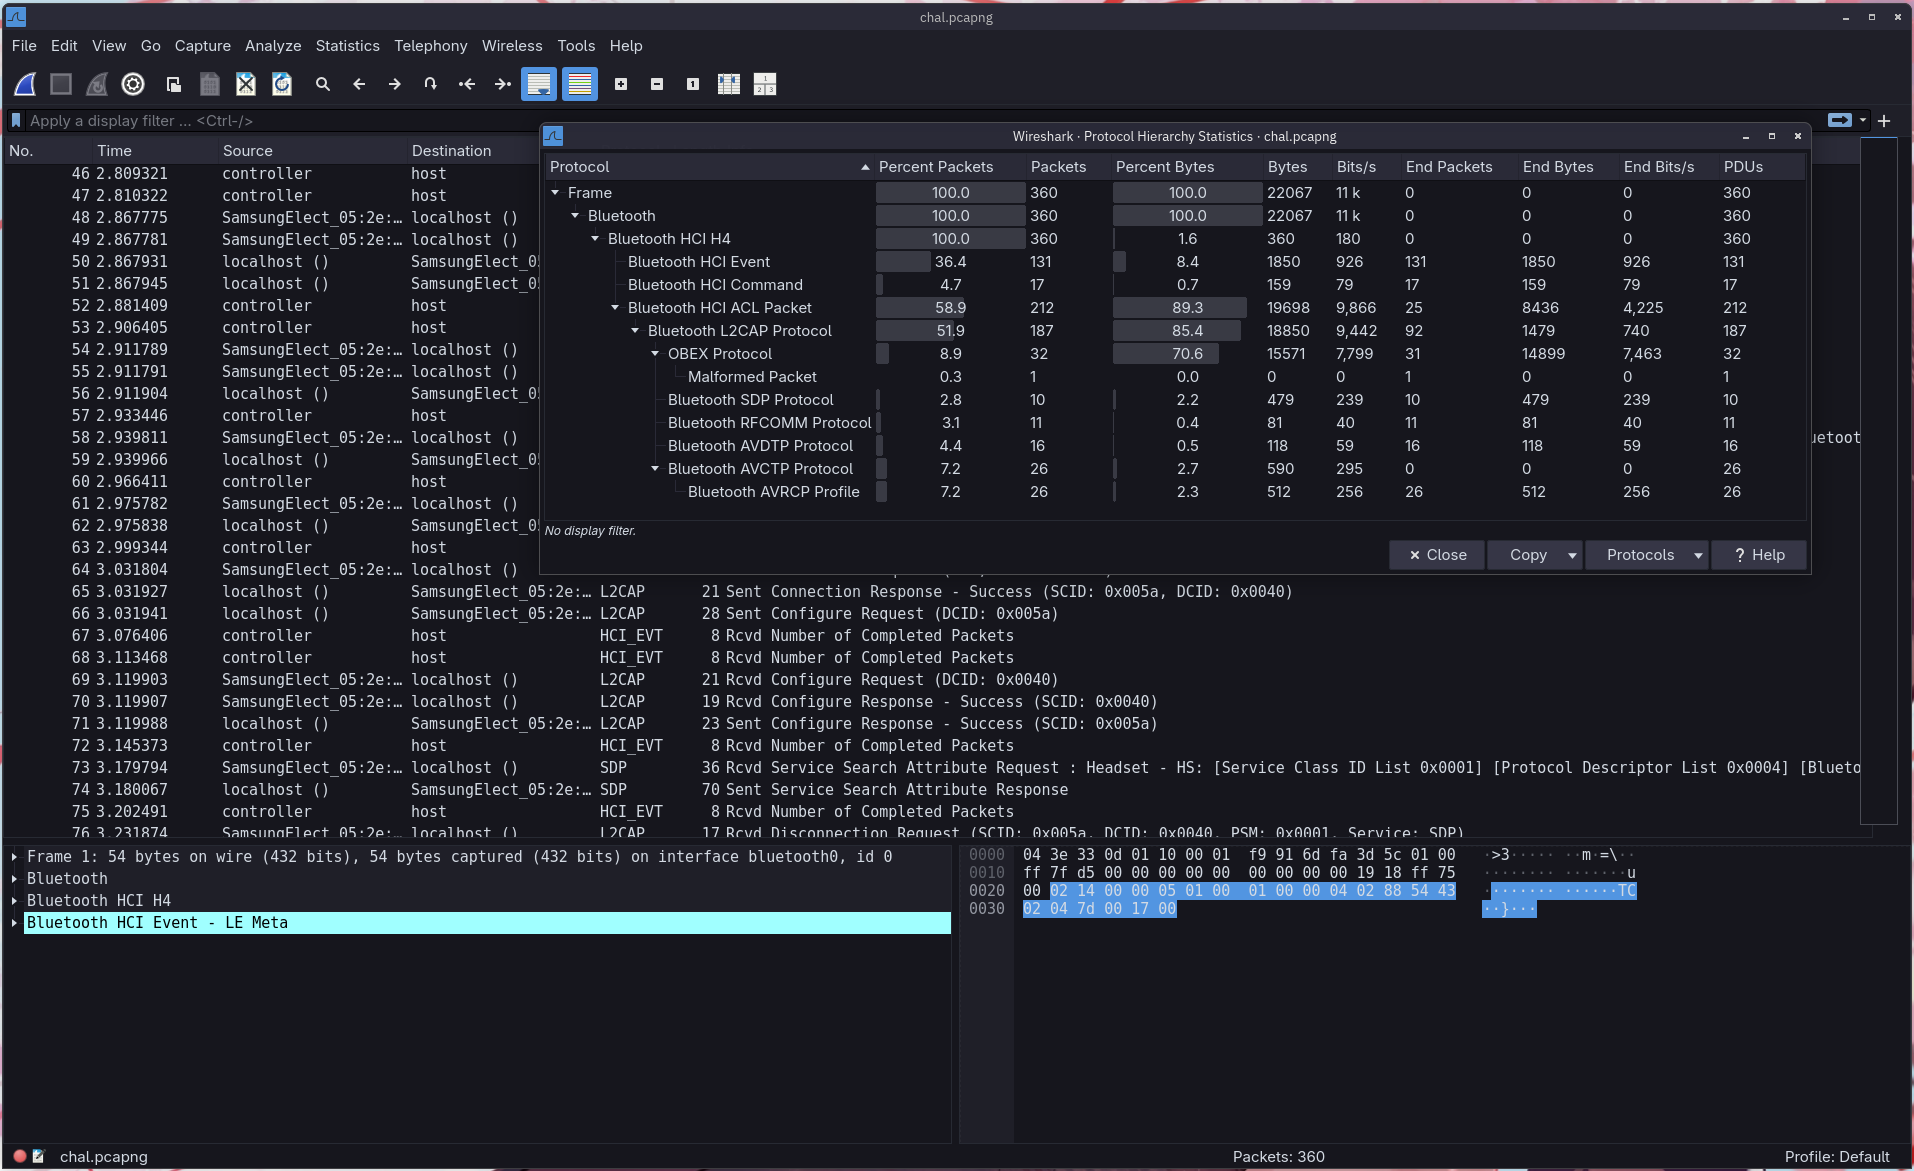The image size is (1914, 1171).
Task: Open the Statistics menu
Action: point(347,46)
